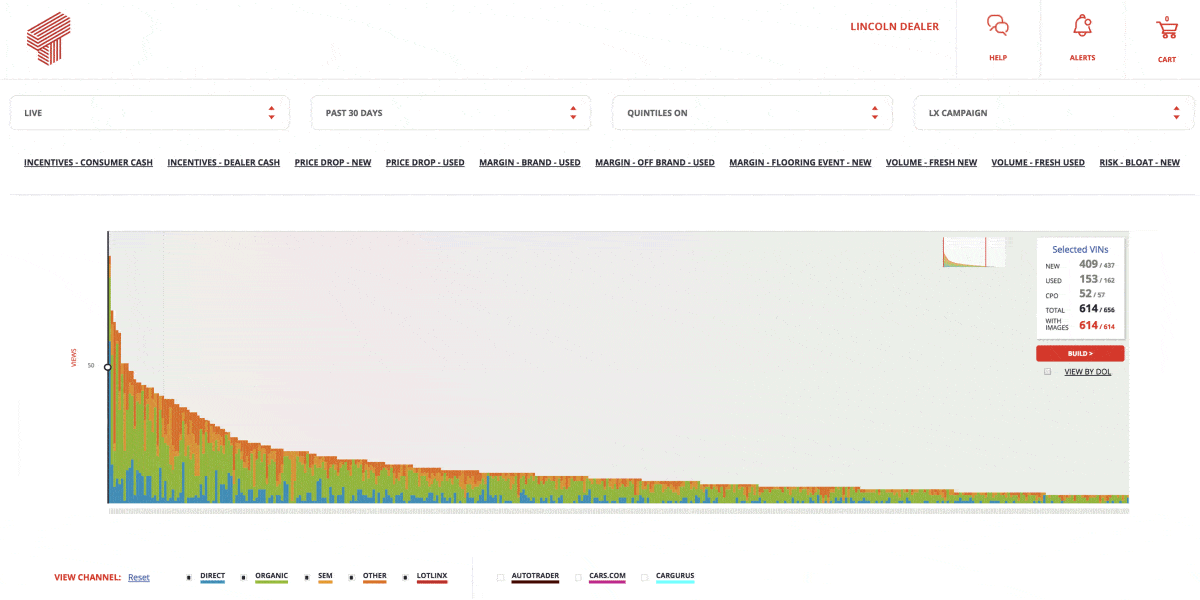Select Price Drop - Used tab
Image resolution: width=1200 pixels, height=600 pixels.
(425, 163)
